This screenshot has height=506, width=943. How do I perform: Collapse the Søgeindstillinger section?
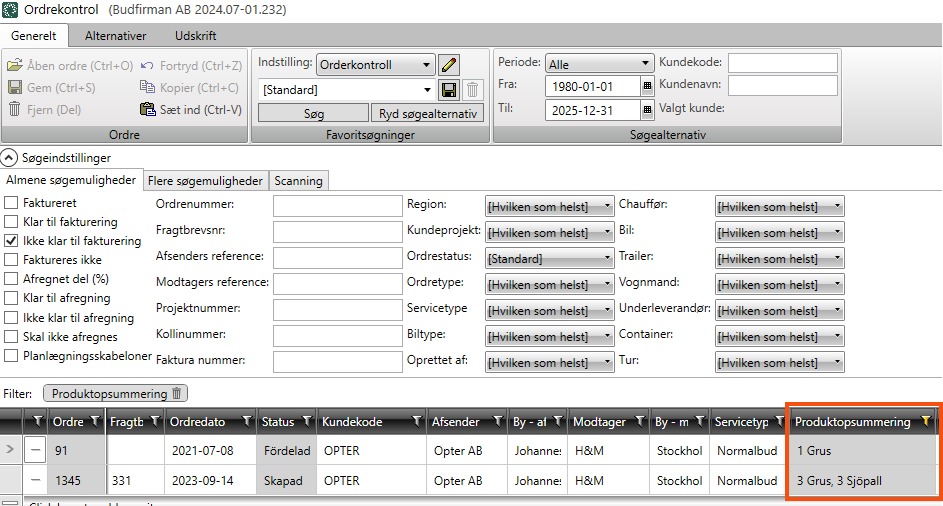(8, 157)
